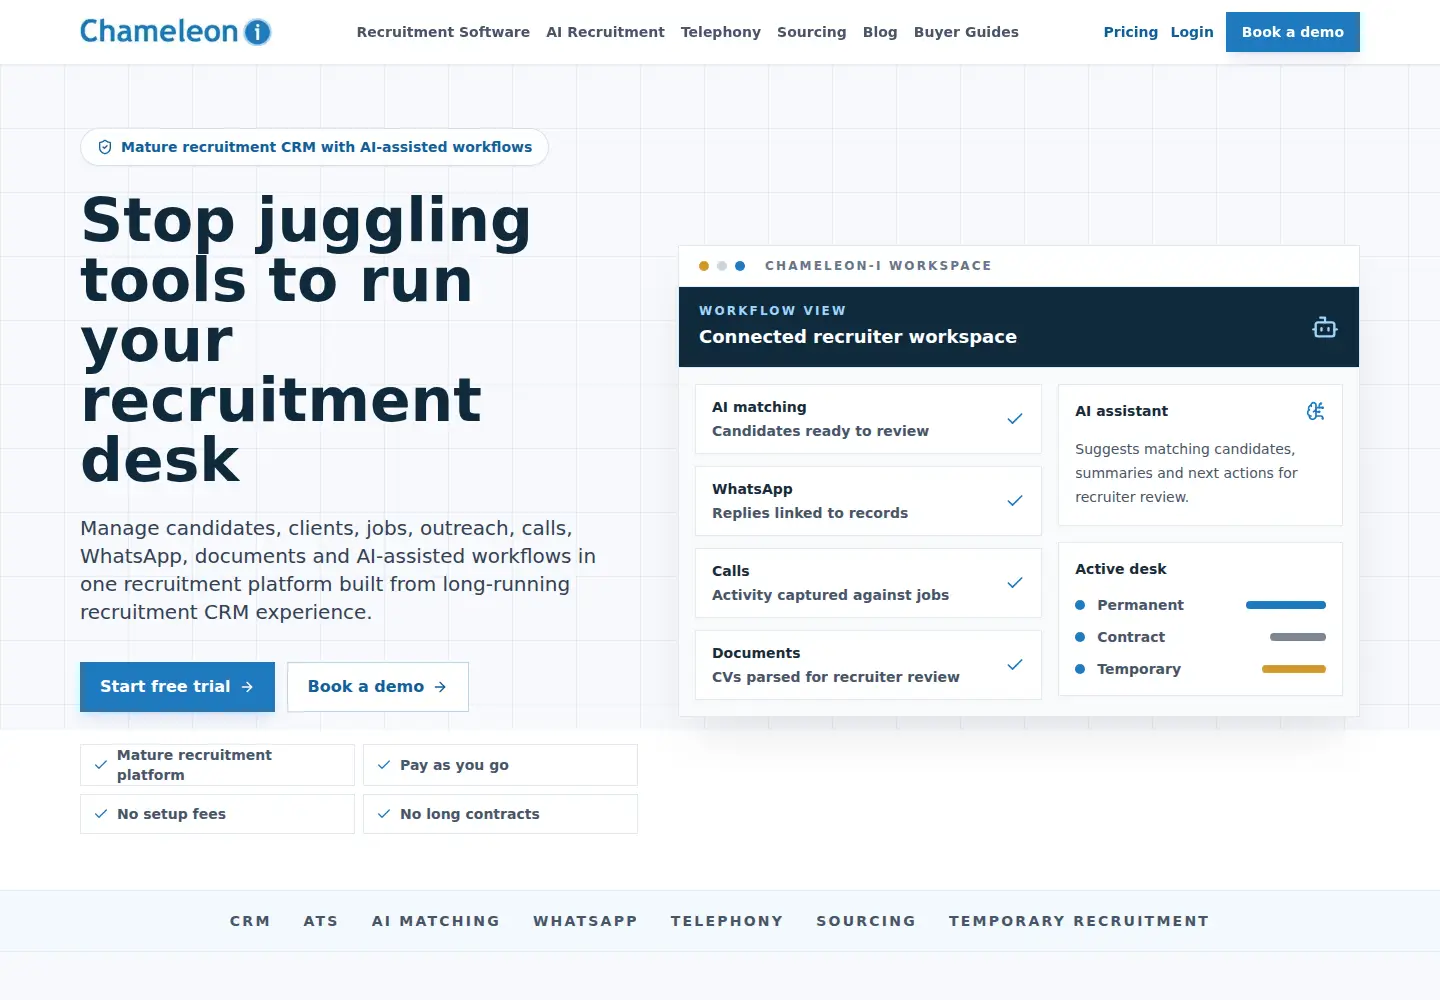
Task: Click the robot icon in workflow header
Action: coord(1325,328)
